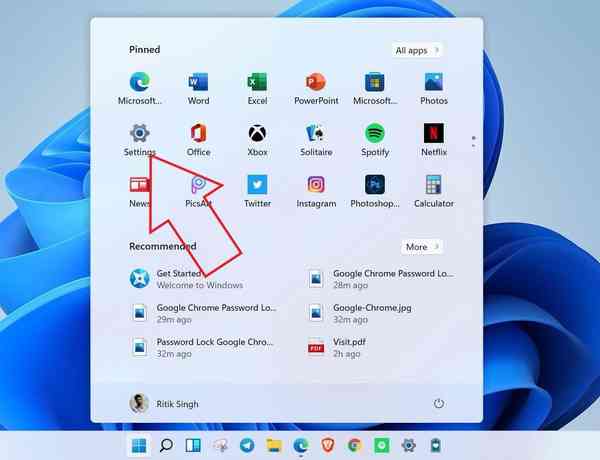The height and width of the screenshot is (460, 600).
Task: Open Telegram from the taskbar
Action: click(x=247, y=445)
